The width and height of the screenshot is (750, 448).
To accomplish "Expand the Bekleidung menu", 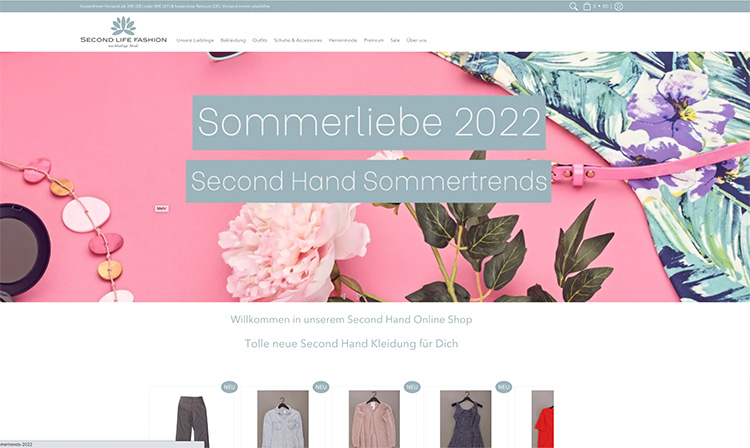I will (x=233, y=40).
